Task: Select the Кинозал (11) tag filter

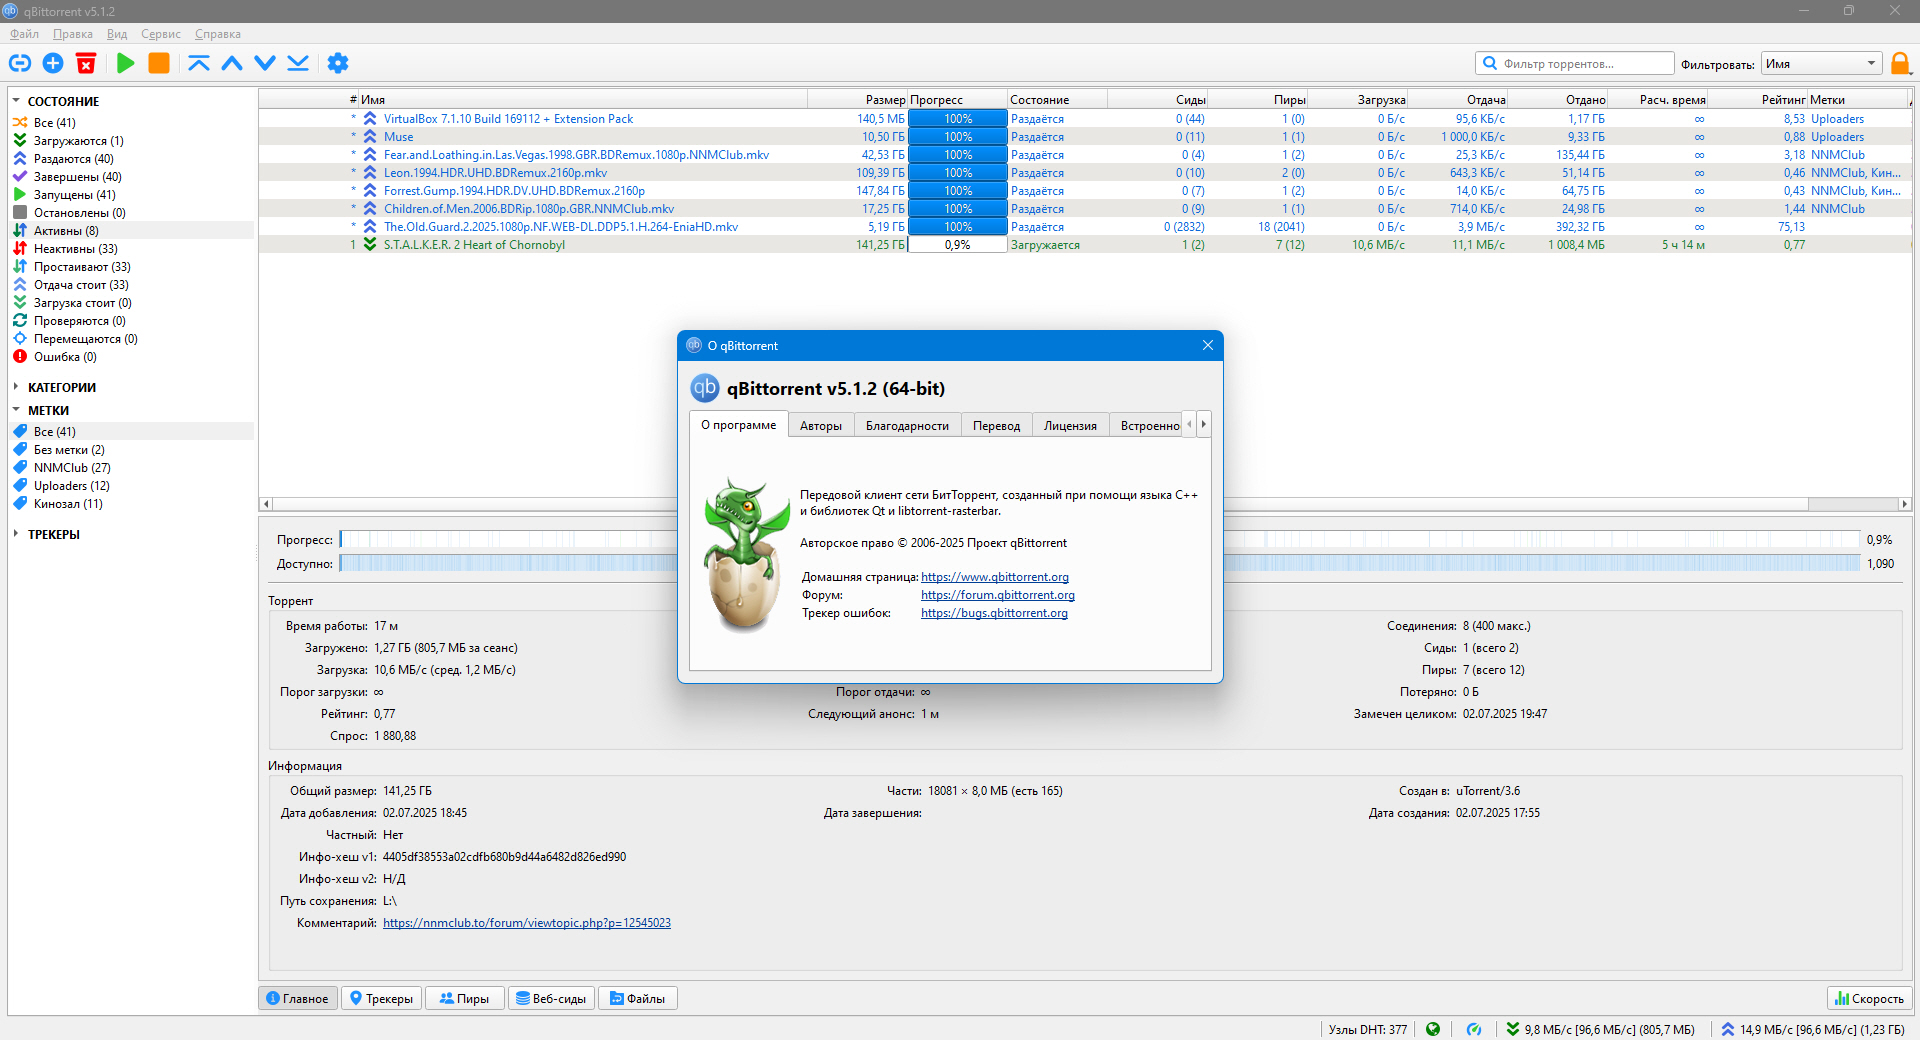Action: (x=68, y=504)
